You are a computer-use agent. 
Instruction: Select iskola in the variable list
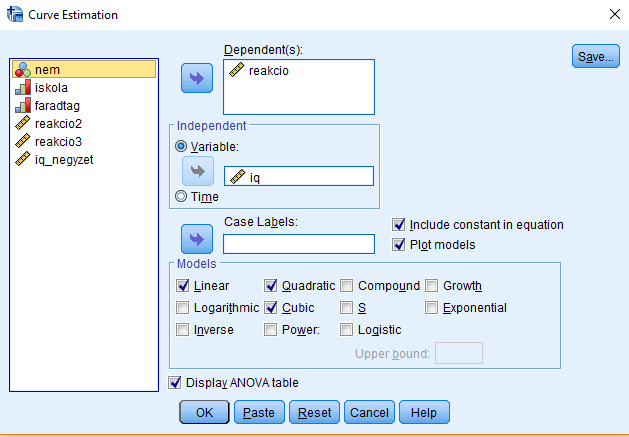pos(84,87)
